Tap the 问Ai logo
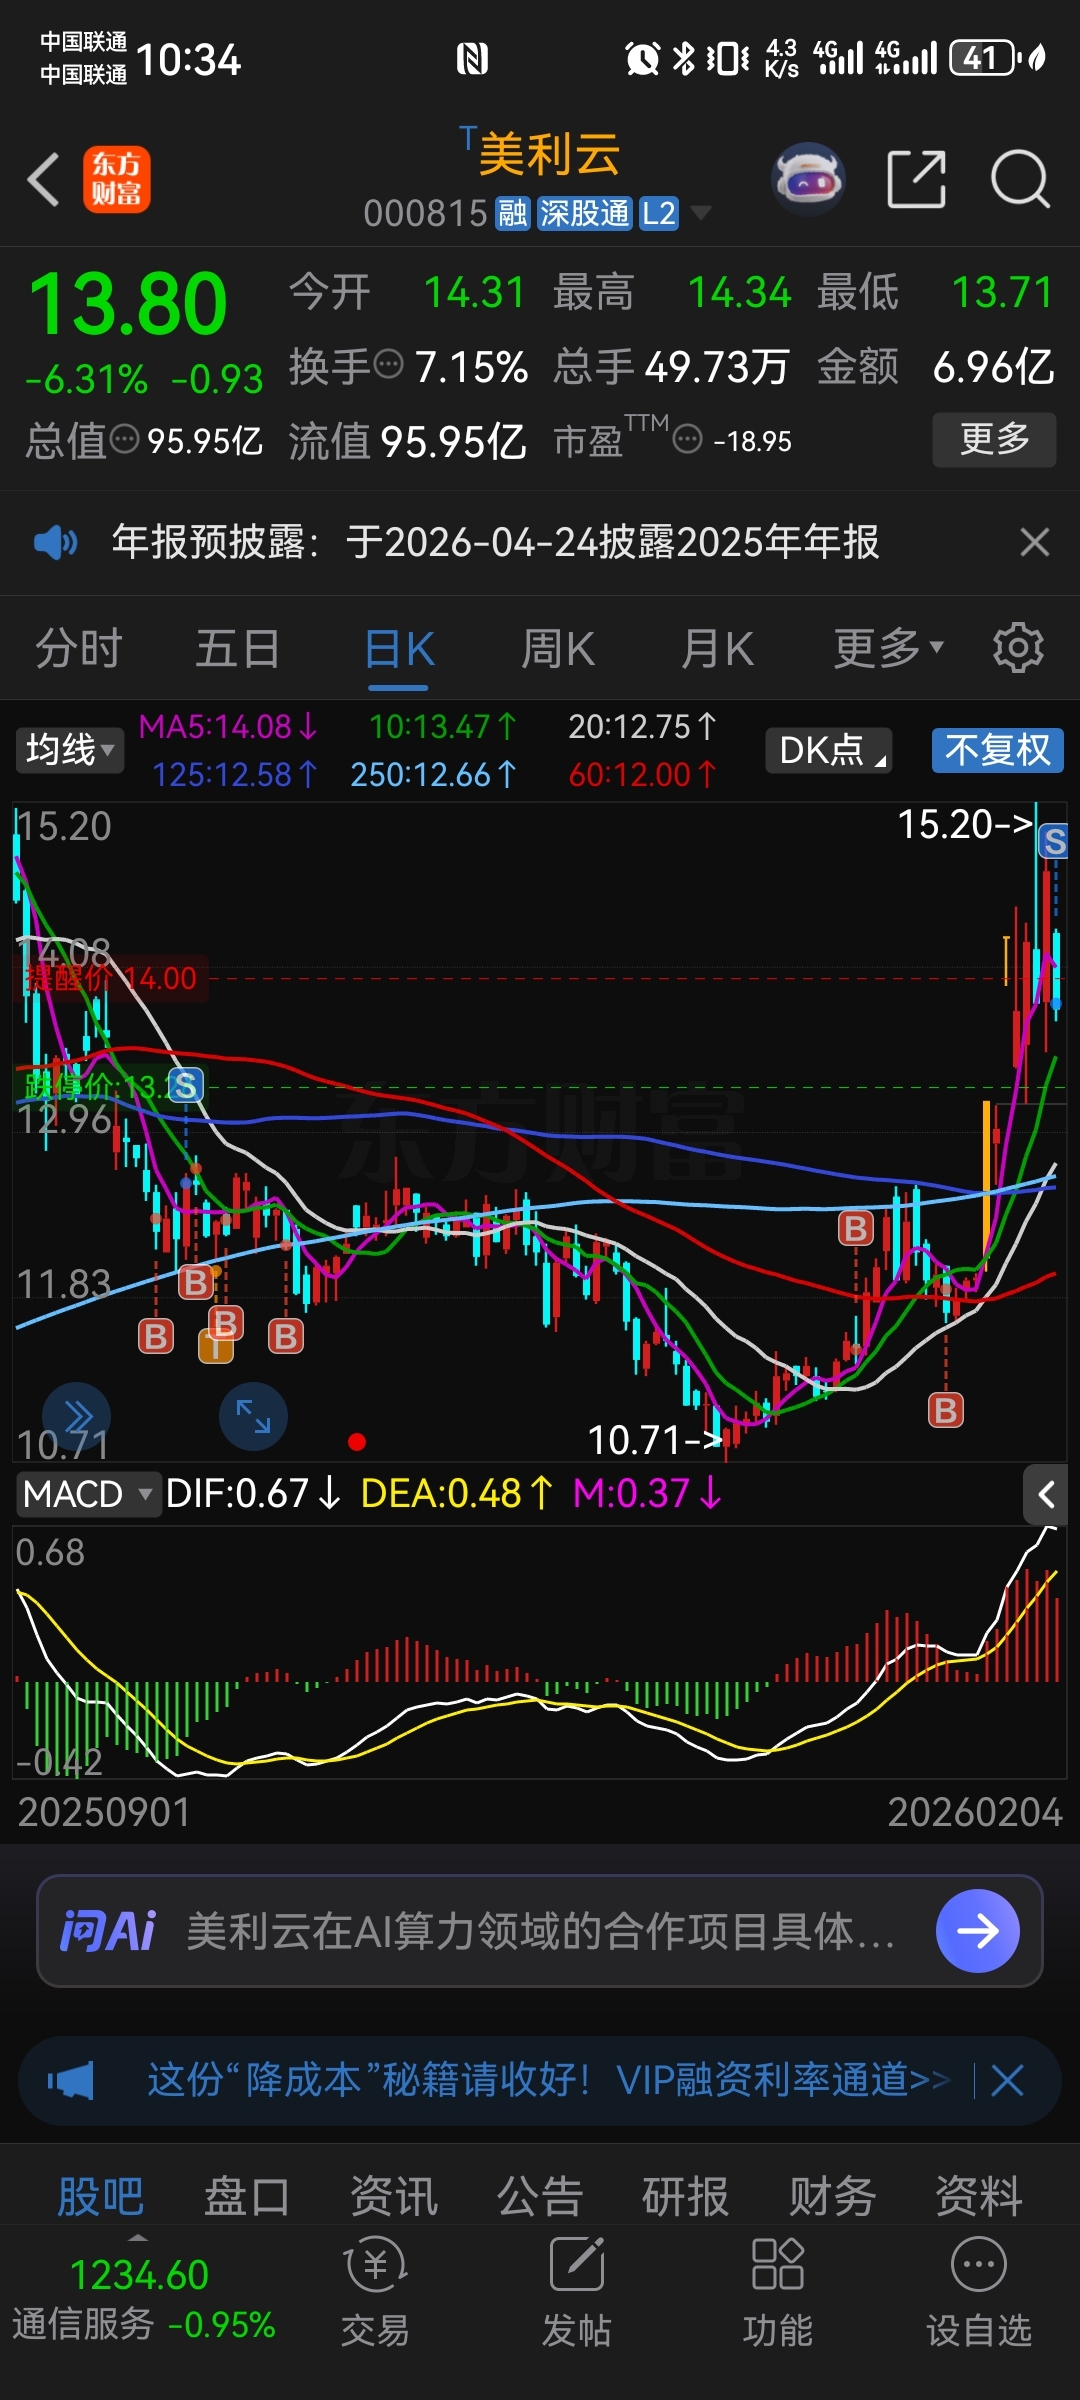The height and width of the screenshot is (2400, 1080). (107, 1930)
